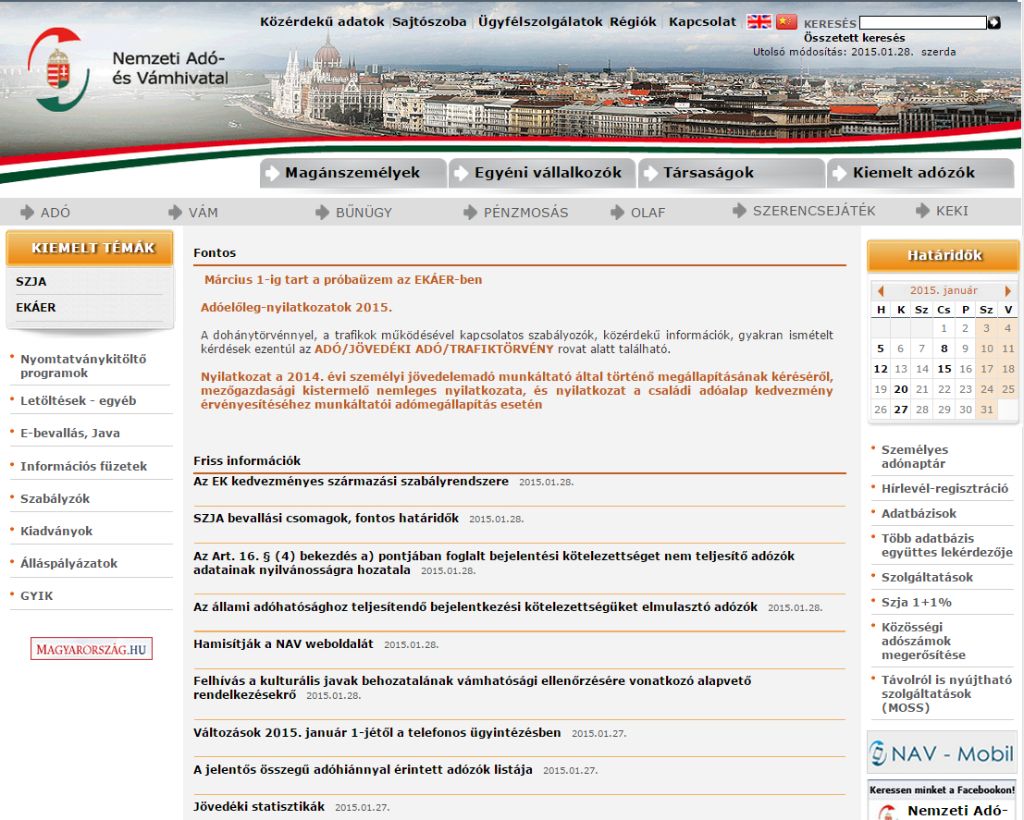Switch language via the Chinese flag icon
1024x820 pixels.
coord(787,21)
